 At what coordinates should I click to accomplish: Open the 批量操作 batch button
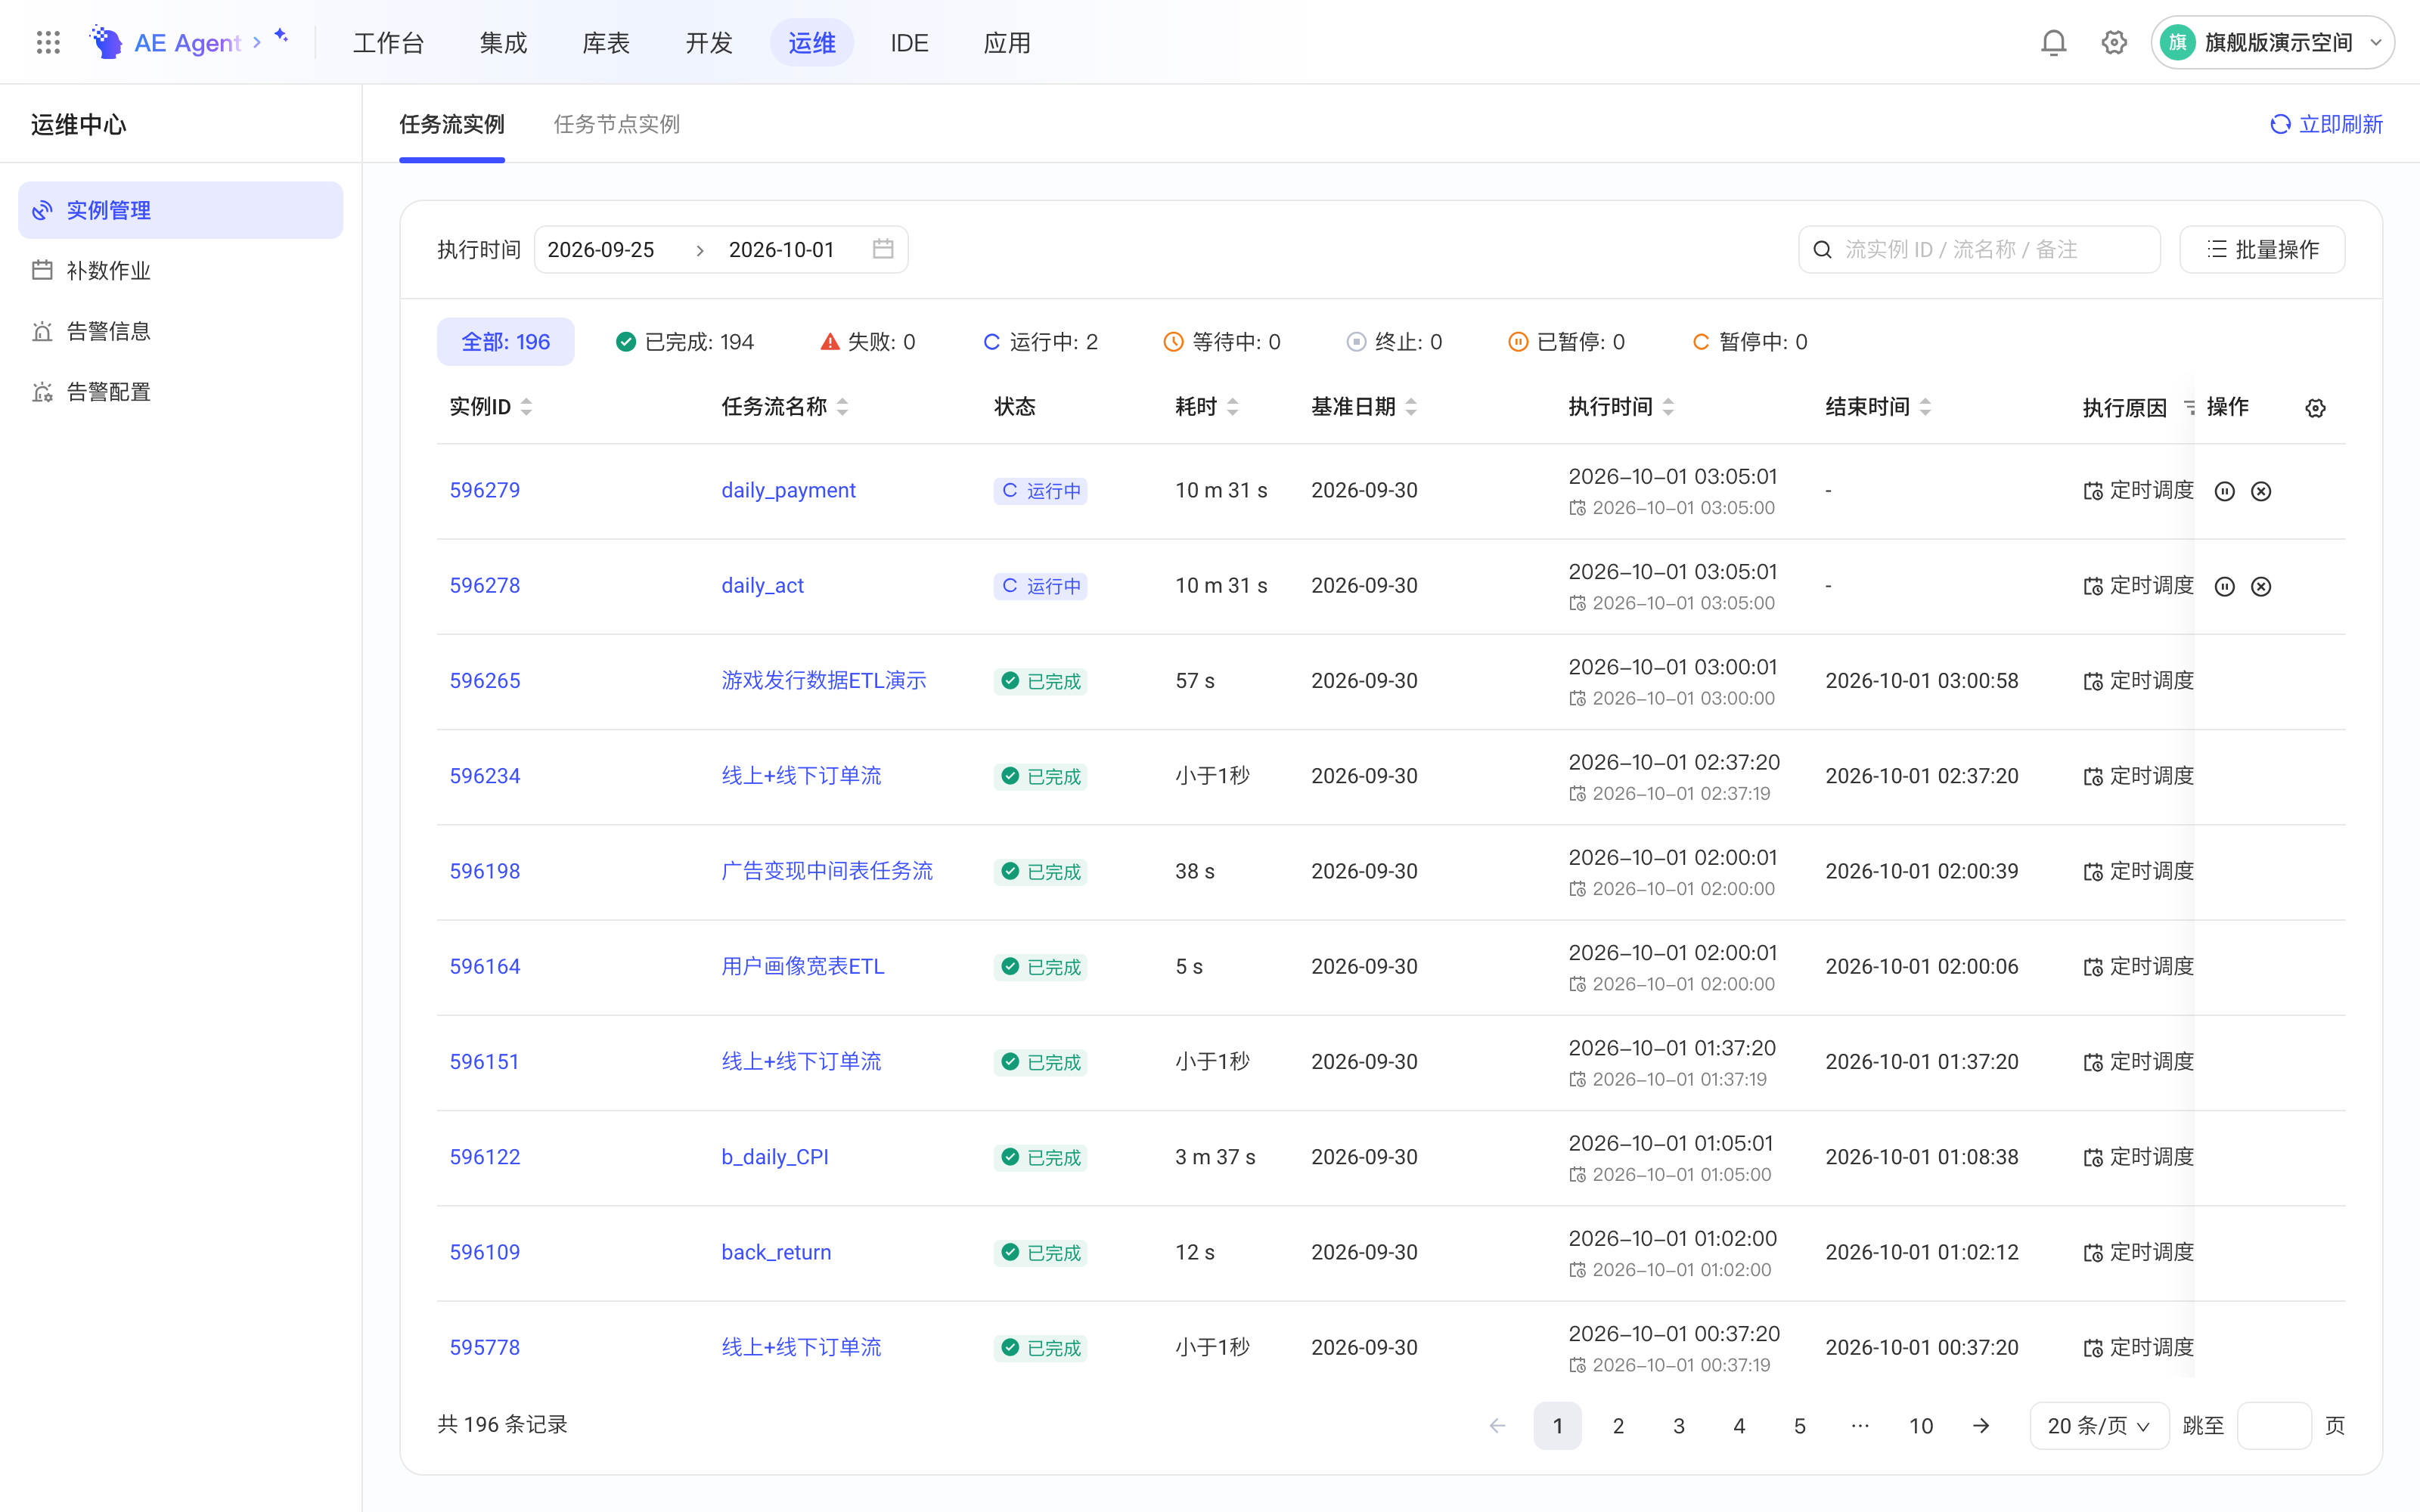[x=2262, y=249]
